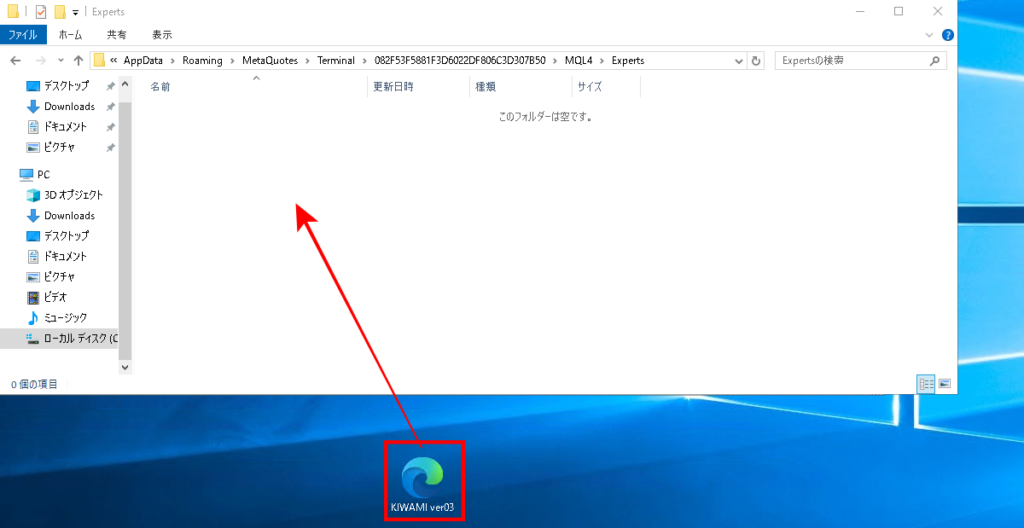
Task: Click MetaQuotes in the address path
Action: [270, 61]
